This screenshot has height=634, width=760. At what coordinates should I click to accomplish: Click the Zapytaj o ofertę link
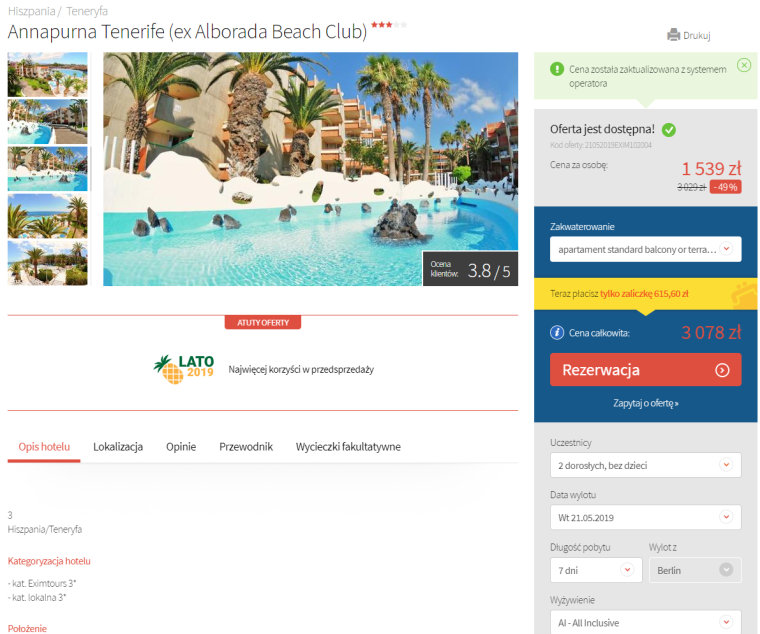(645, 403)
